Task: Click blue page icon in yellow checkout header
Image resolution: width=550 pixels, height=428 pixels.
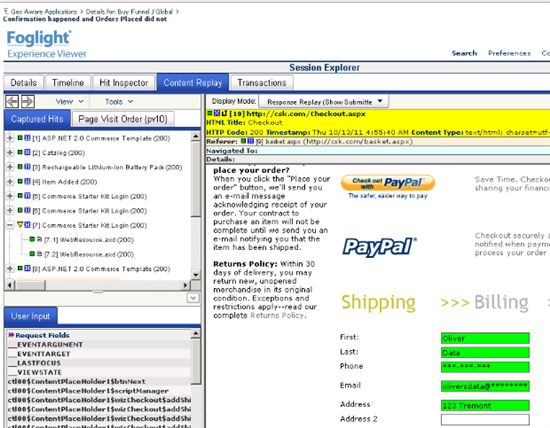Action: 216,113
